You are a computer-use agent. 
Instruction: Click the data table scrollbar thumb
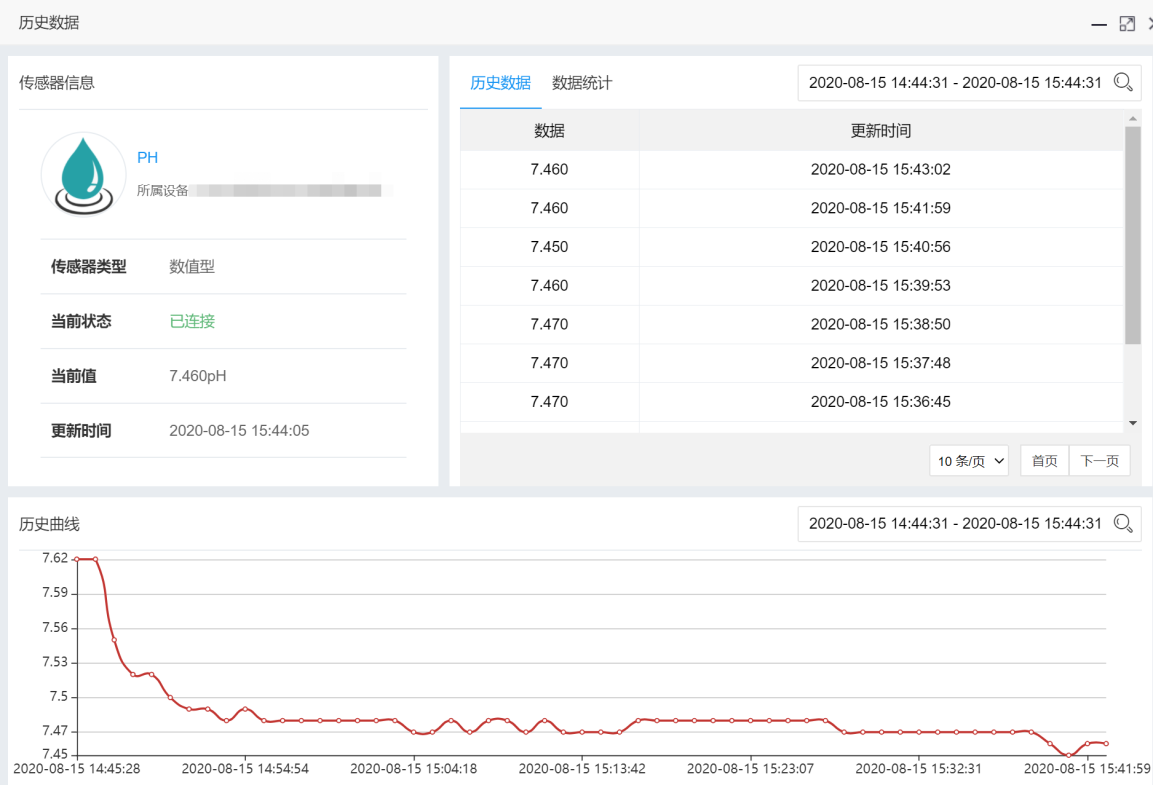coord(1132,235)
